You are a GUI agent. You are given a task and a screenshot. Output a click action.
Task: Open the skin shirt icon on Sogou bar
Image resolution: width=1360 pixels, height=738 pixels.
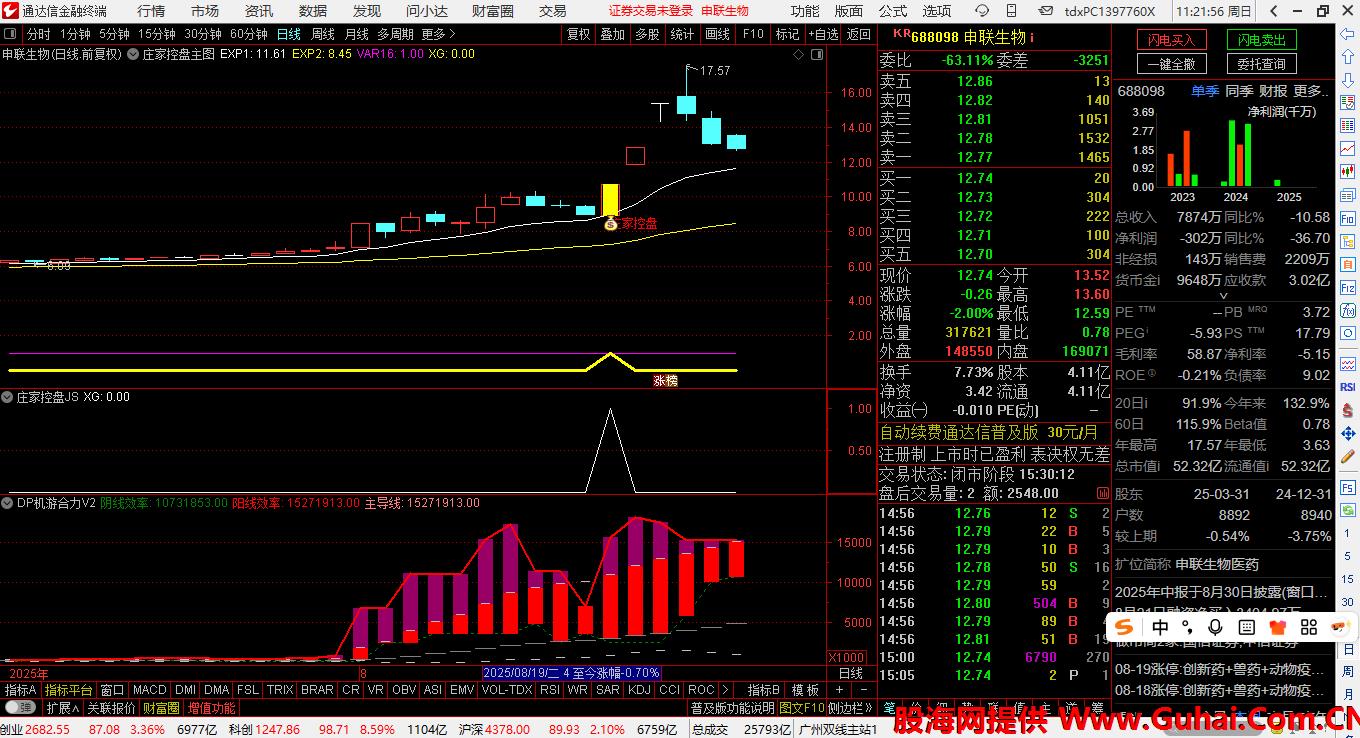1276,627
